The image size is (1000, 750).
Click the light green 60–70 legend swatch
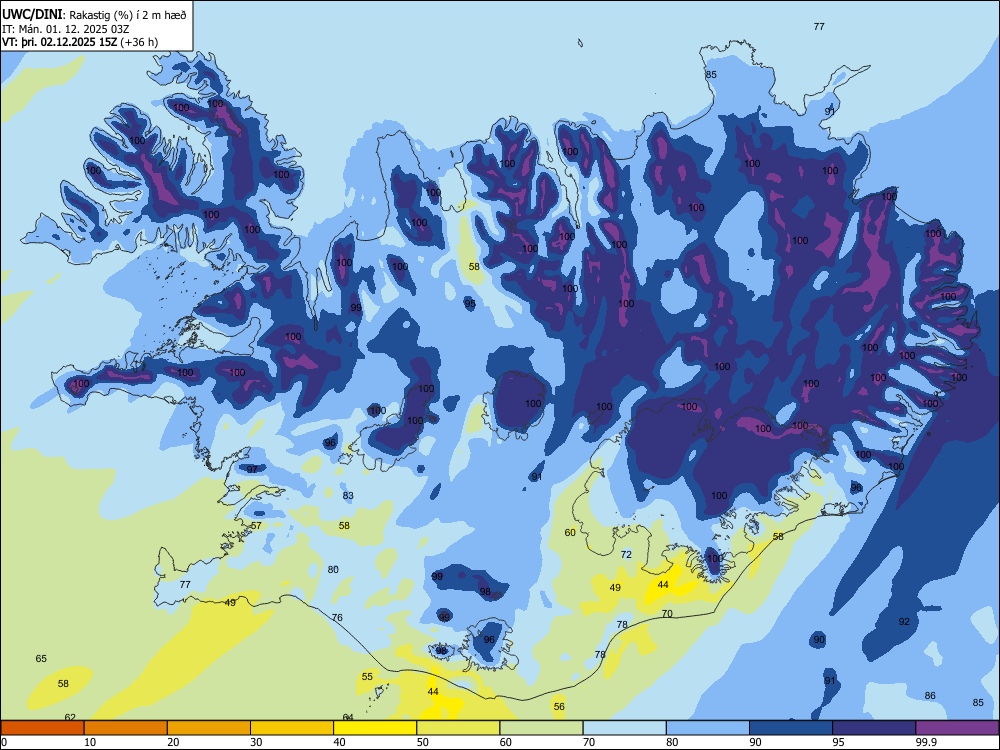[x=541, y=728]
